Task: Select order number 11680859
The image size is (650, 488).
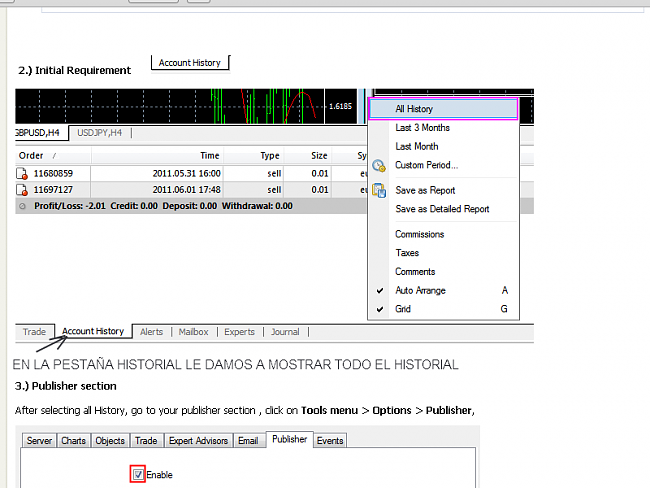Action: coord(53,173)
